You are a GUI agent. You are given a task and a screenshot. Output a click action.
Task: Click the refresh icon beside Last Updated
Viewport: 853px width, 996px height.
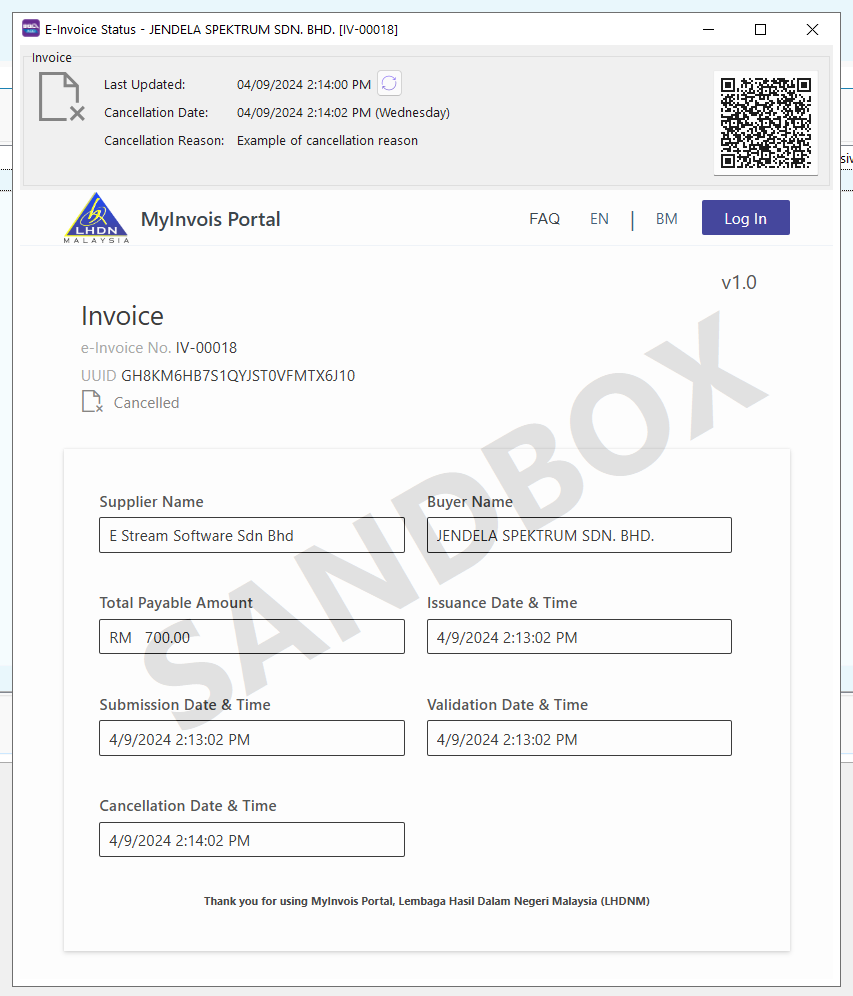[x=389, y=84]
